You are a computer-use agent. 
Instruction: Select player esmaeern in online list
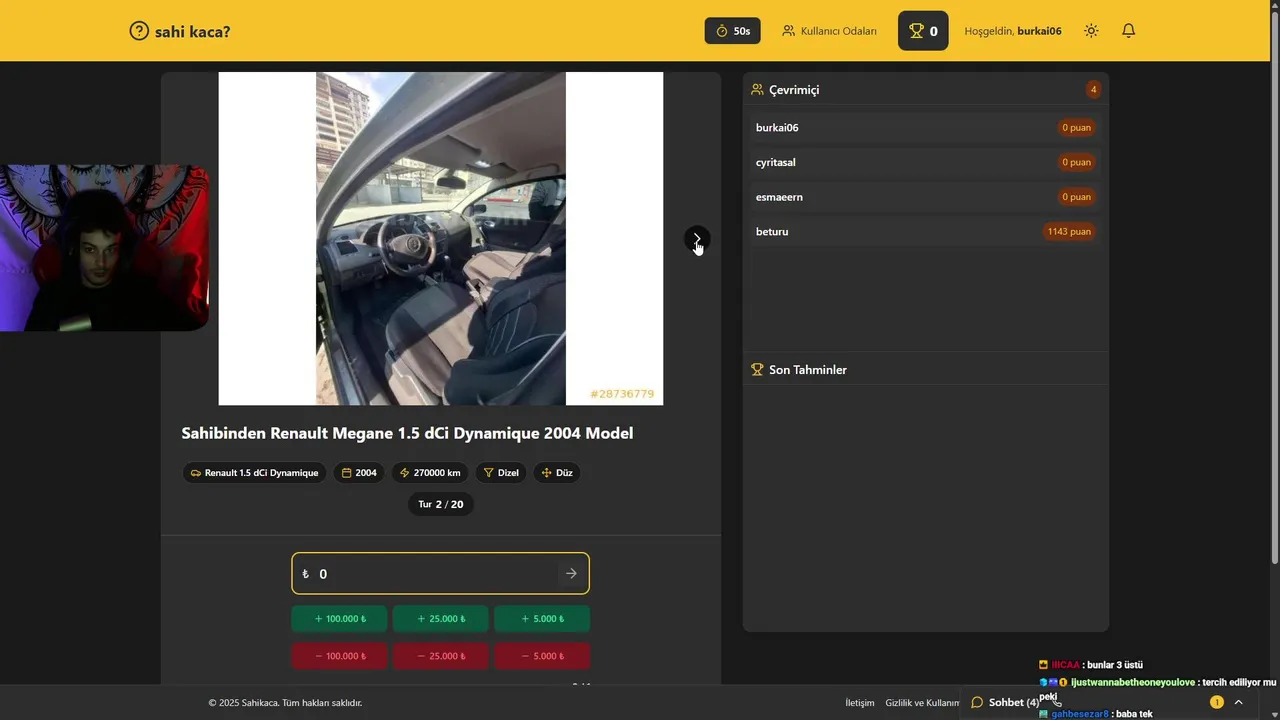tap(925, 197)
